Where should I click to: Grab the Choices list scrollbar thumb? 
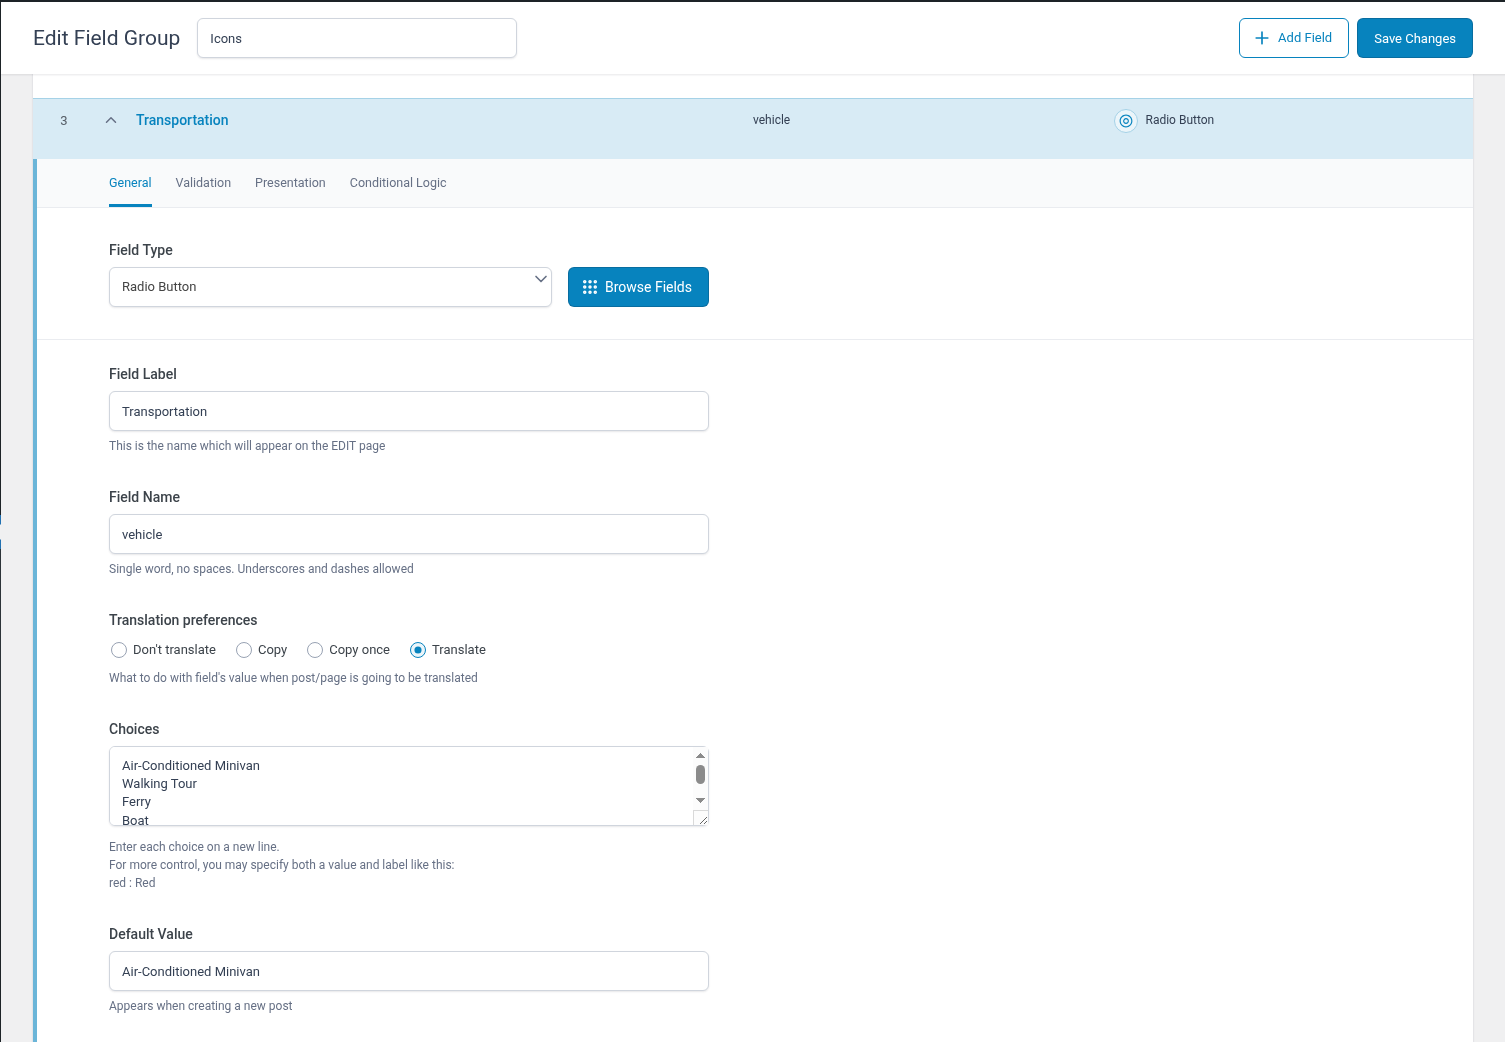point(700,774)
